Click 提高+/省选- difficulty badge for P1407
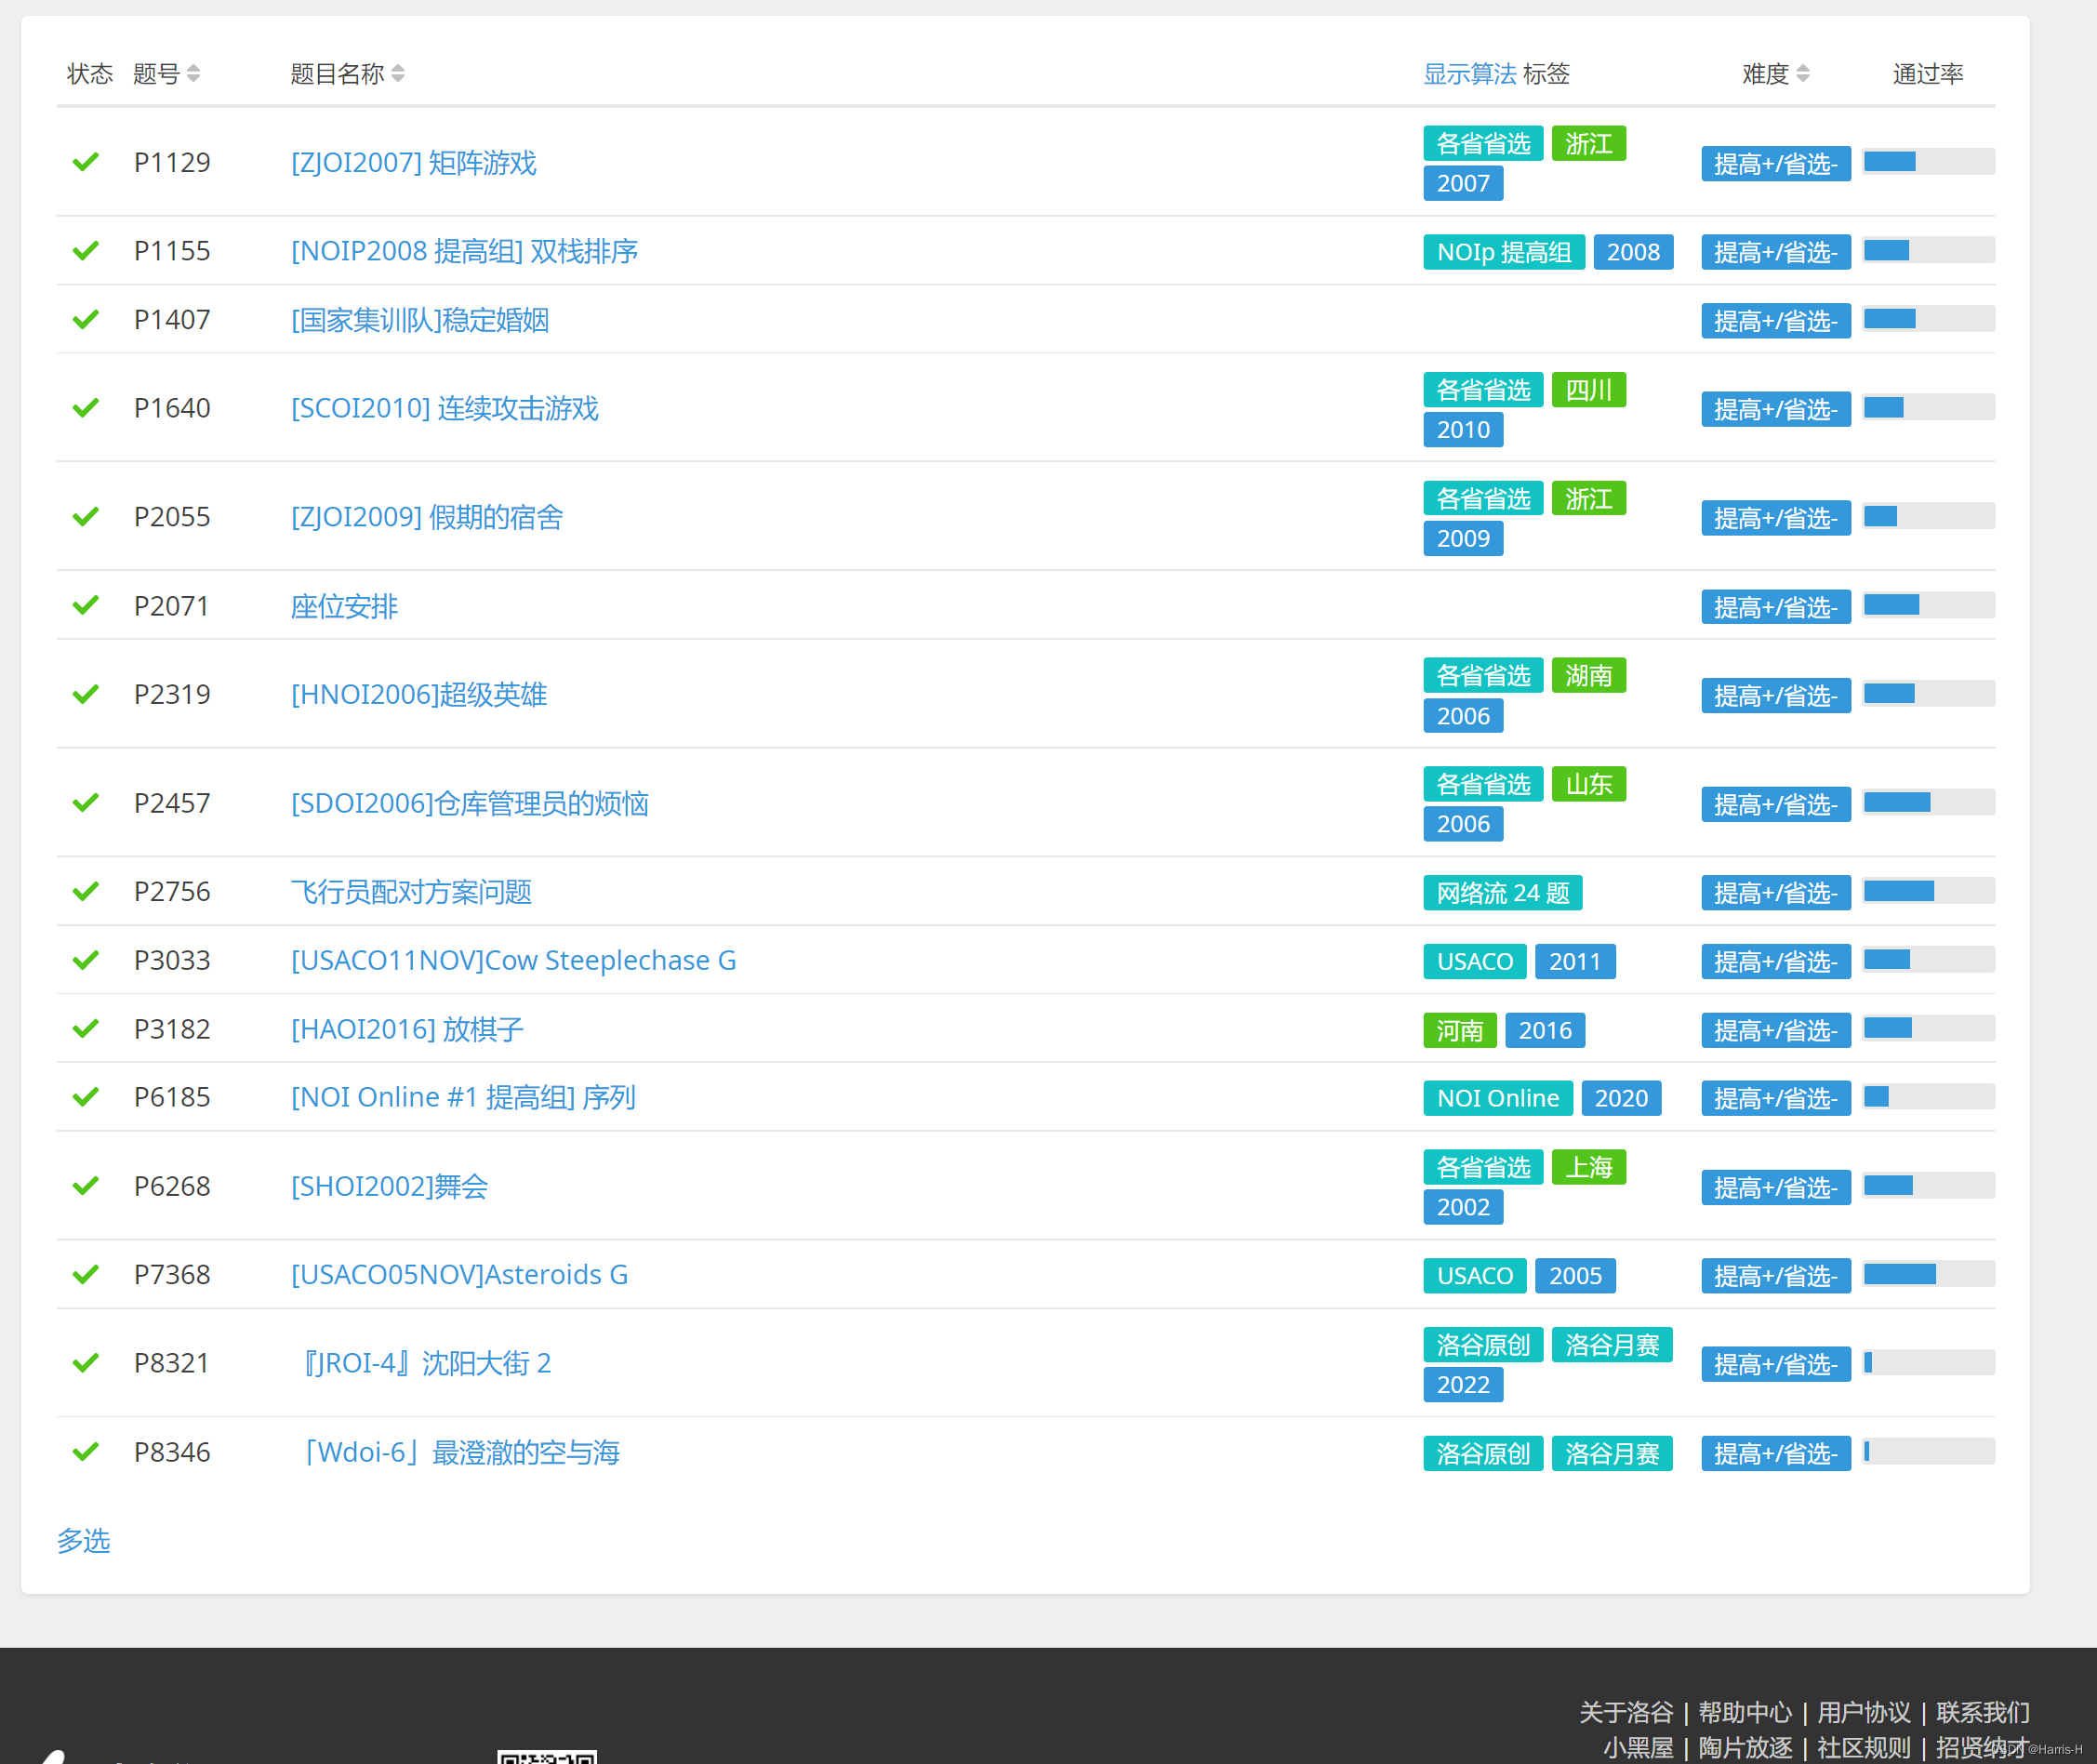 click(x=1775, y=321)
